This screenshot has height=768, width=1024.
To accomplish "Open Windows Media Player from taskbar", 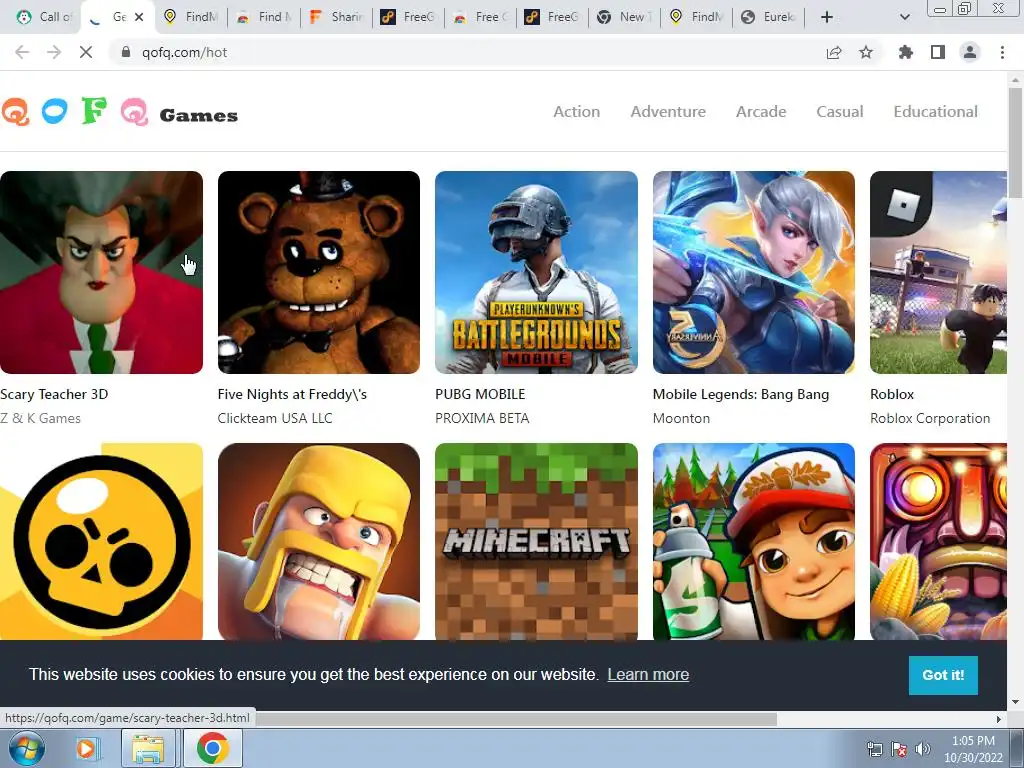I will click(x=86, y=748).
